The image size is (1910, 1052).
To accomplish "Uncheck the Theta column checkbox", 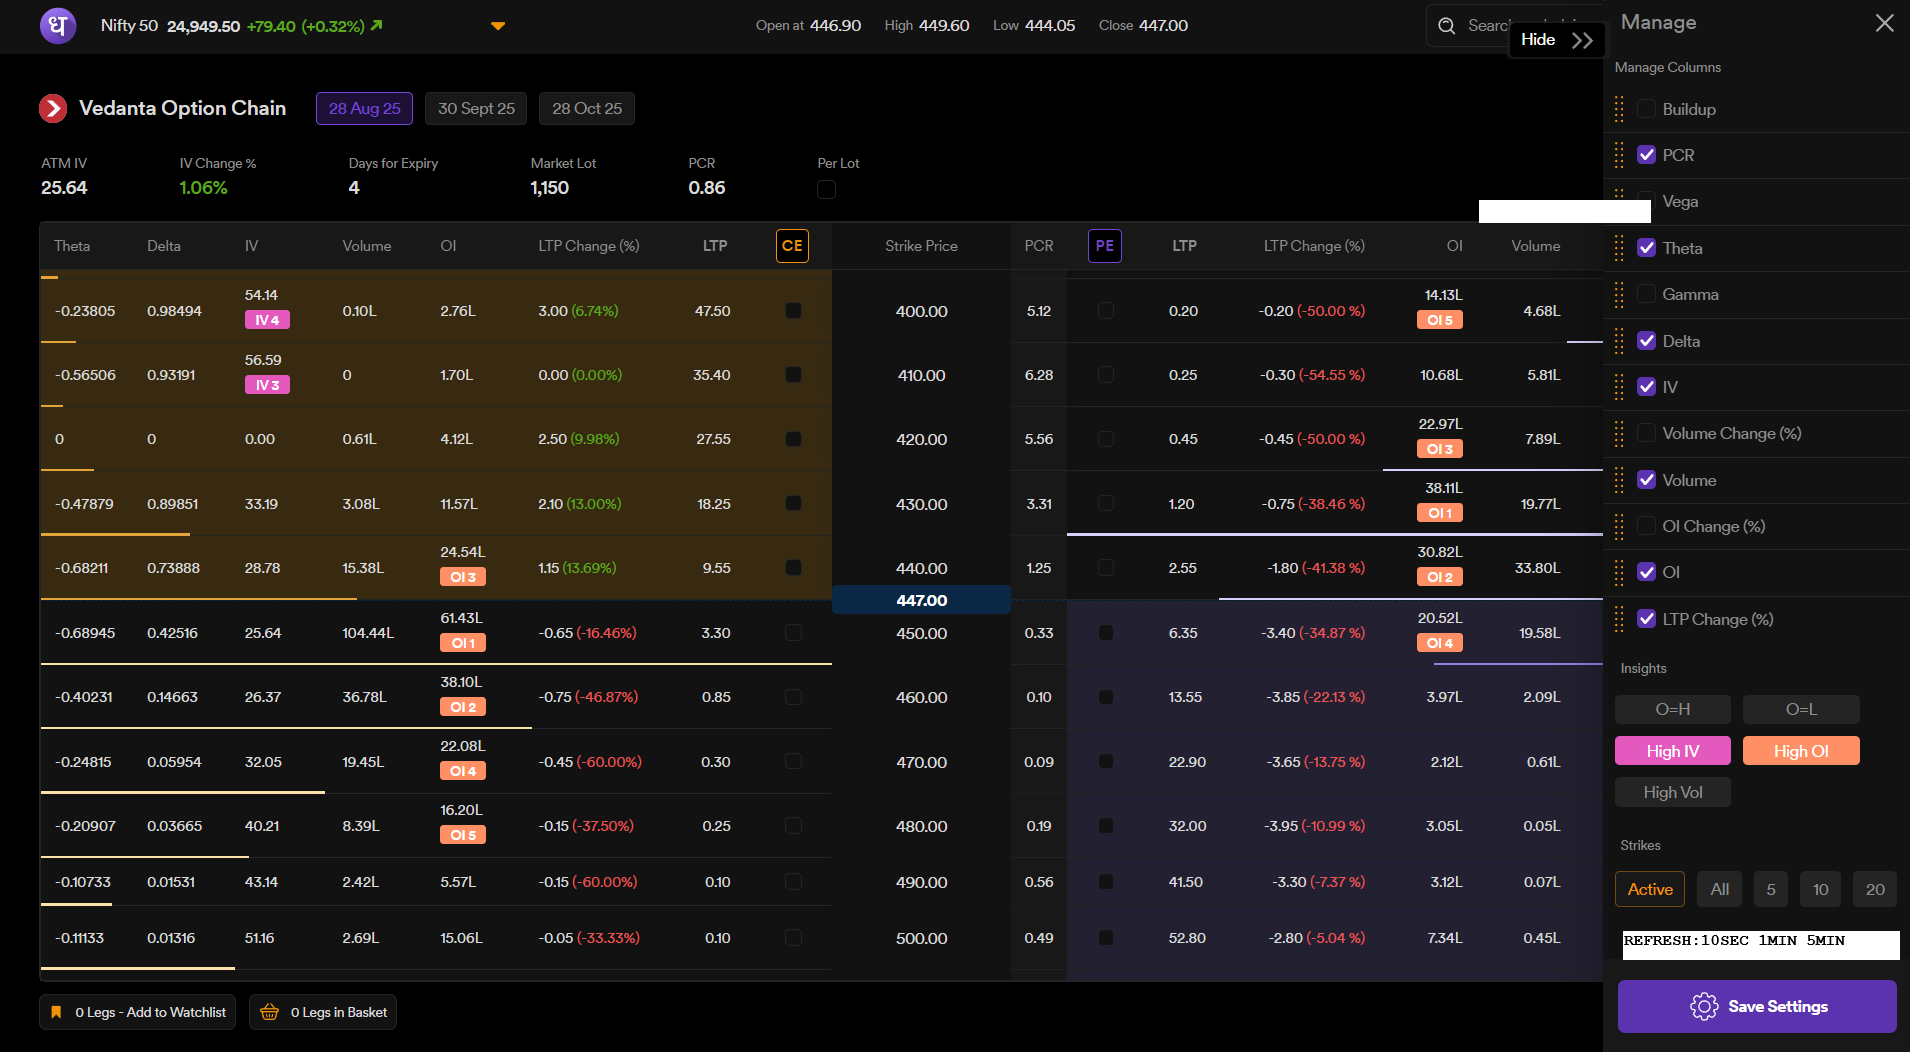I will coord(1646,248).
